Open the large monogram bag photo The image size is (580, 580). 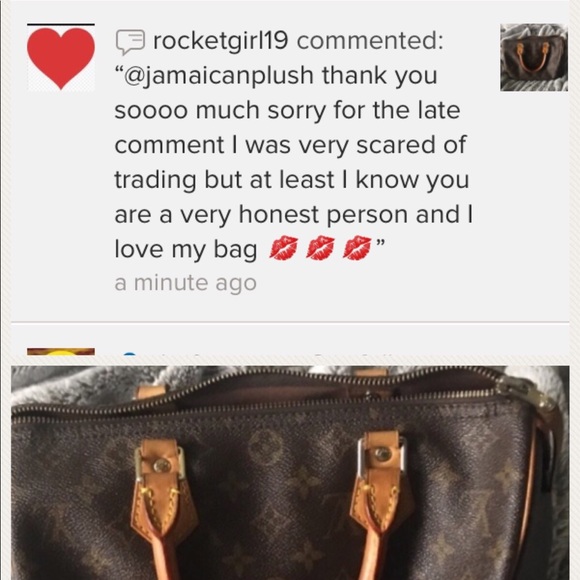(x=290, y=473)
